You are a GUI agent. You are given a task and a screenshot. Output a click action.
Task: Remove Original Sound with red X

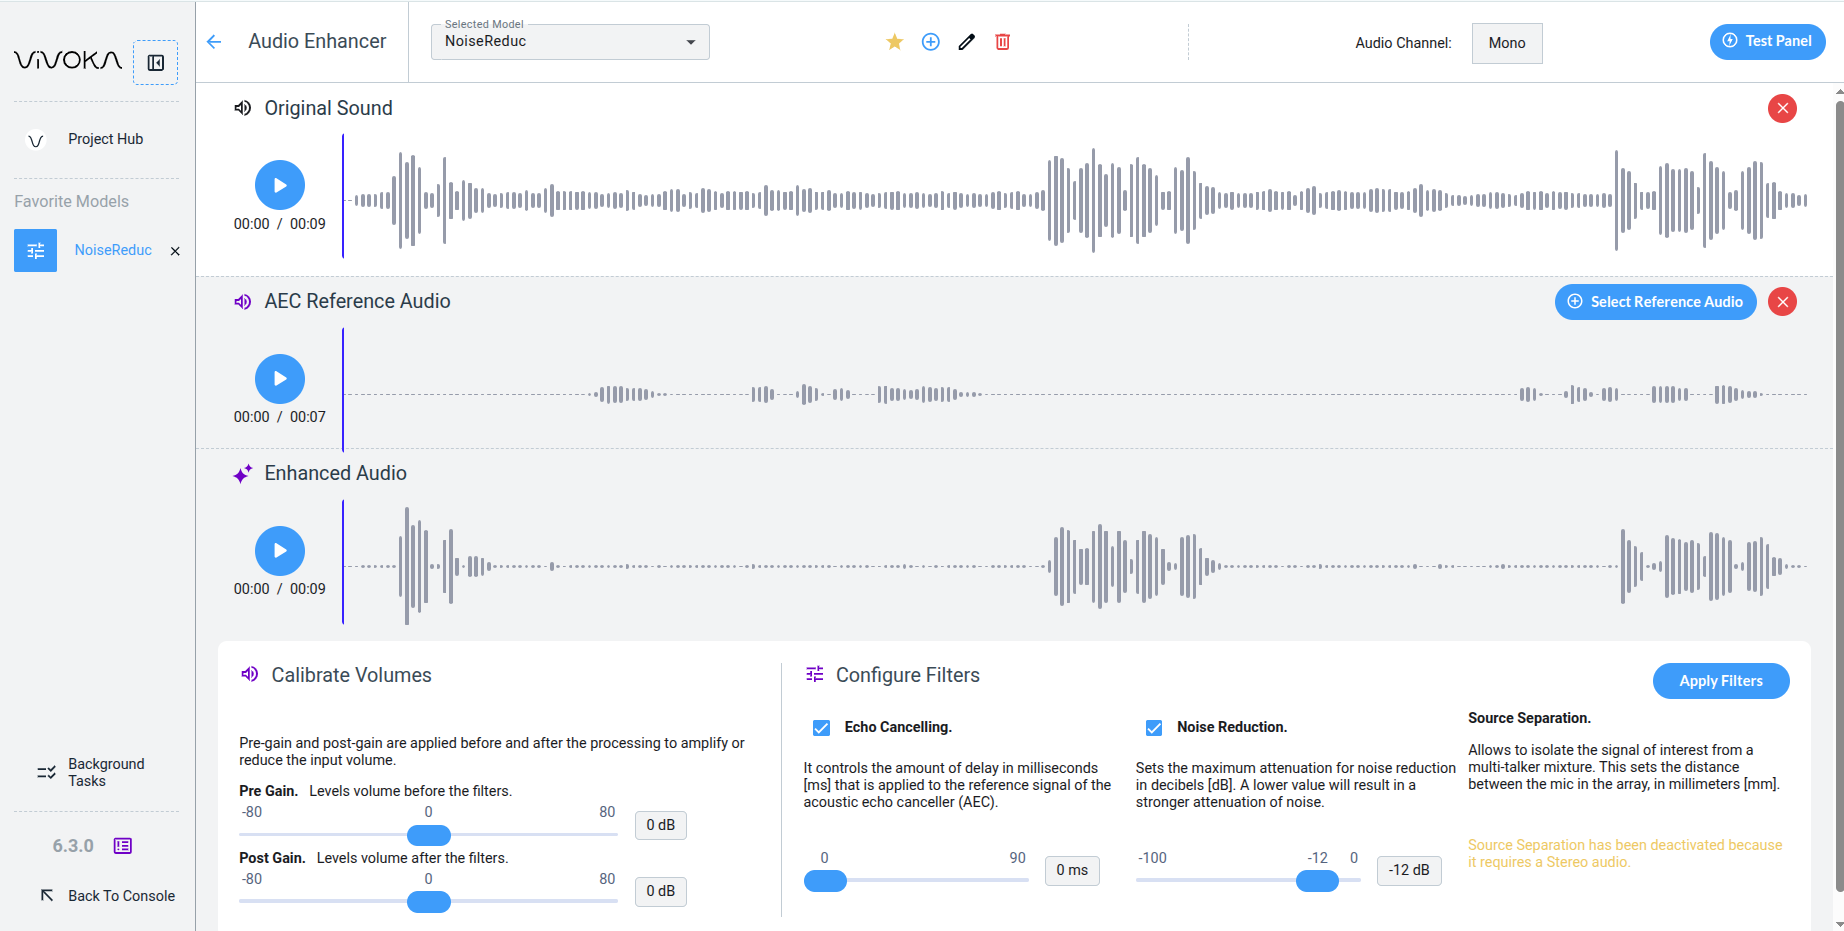pos(1782,108)
